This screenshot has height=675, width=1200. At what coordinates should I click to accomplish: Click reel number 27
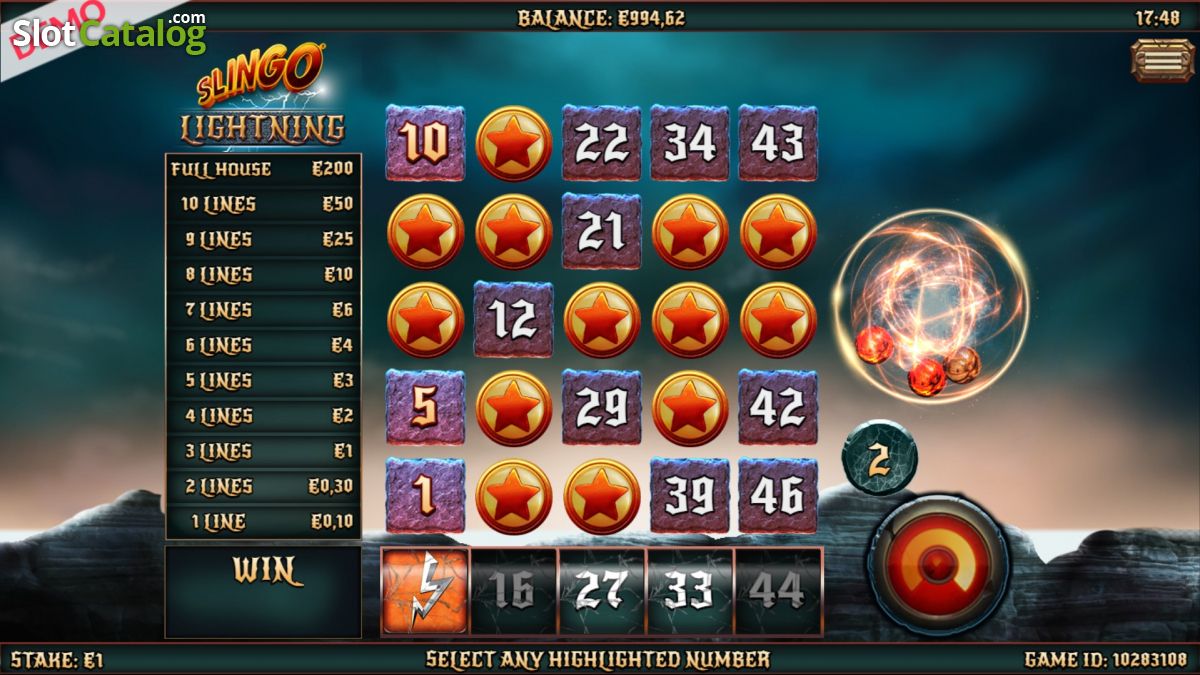point(601,591)
